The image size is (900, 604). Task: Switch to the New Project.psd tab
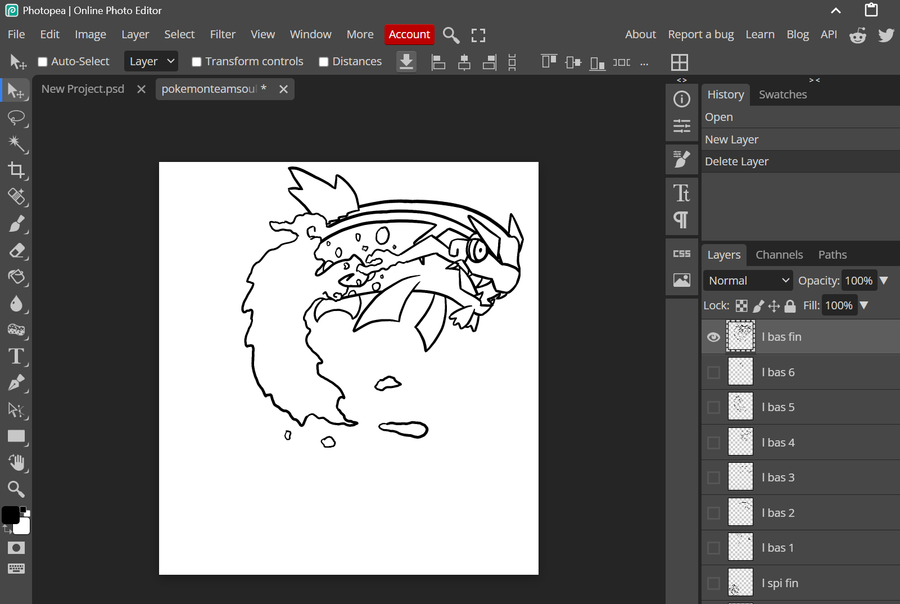(83, 89)
